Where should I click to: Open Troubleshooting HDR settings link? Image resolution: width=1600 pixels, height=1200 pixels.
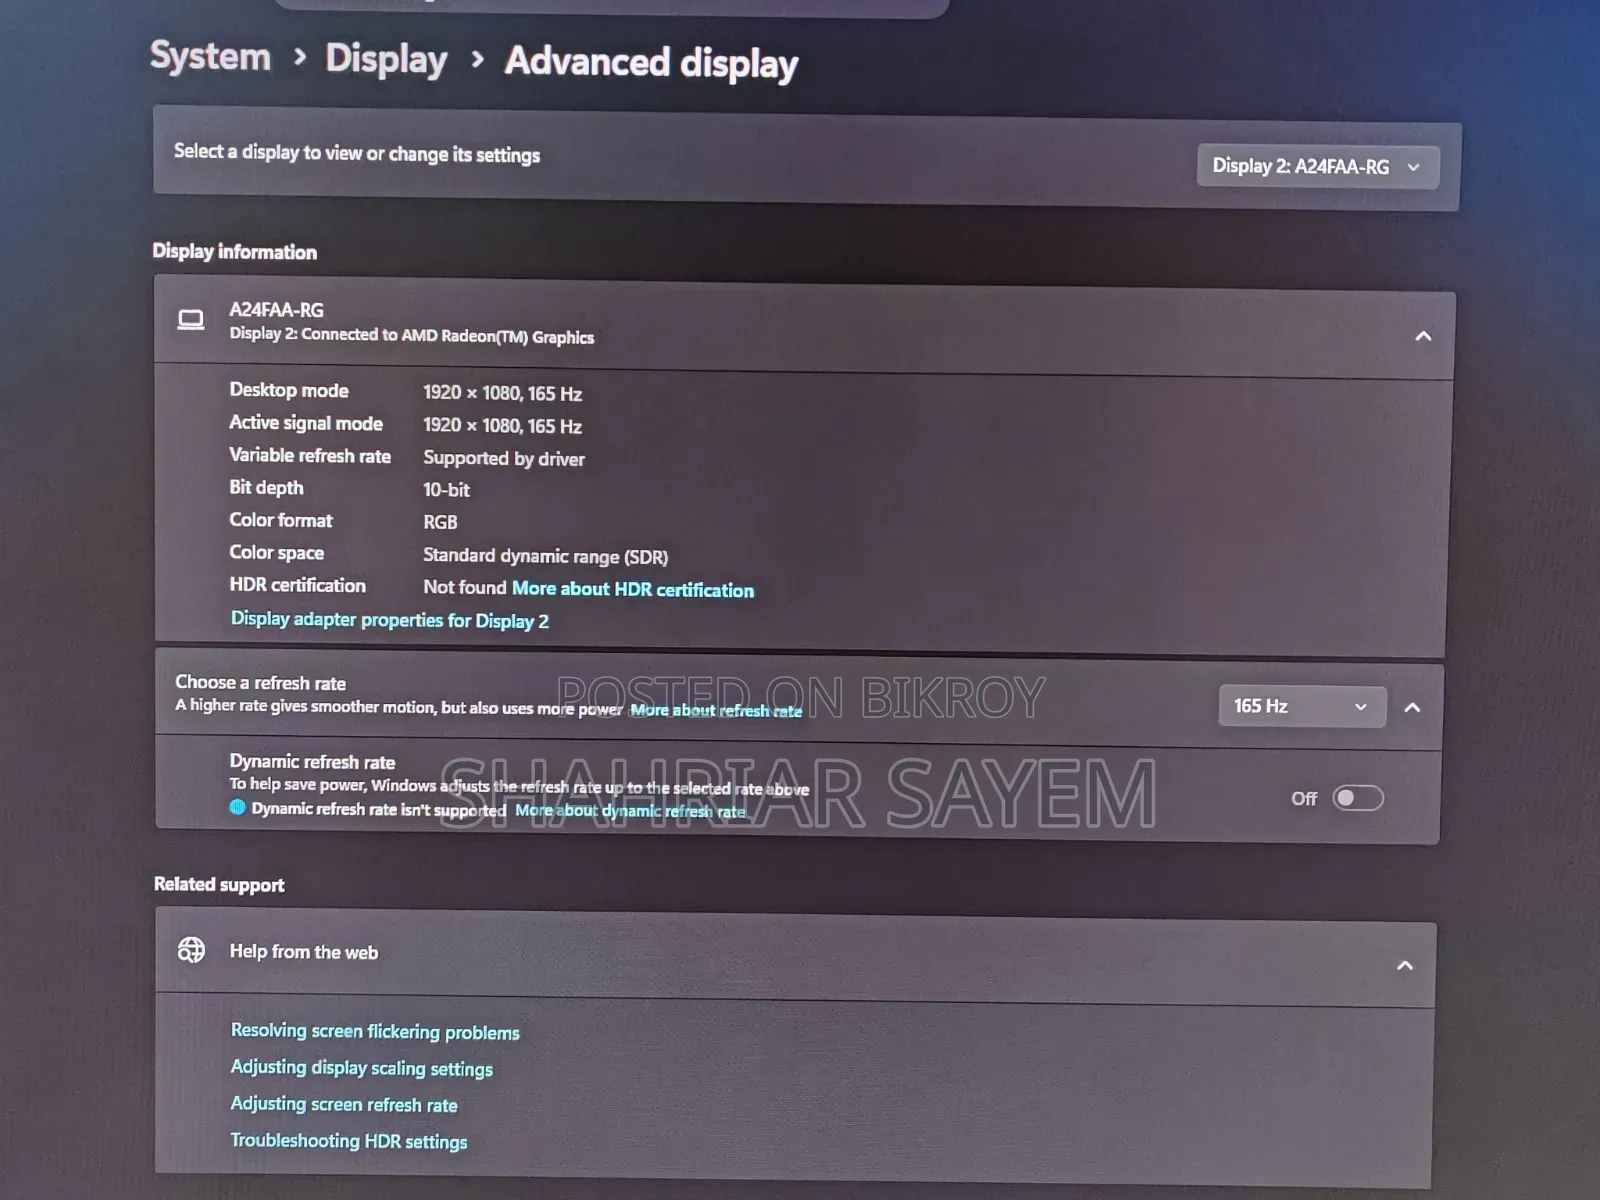coord(349,1141)
